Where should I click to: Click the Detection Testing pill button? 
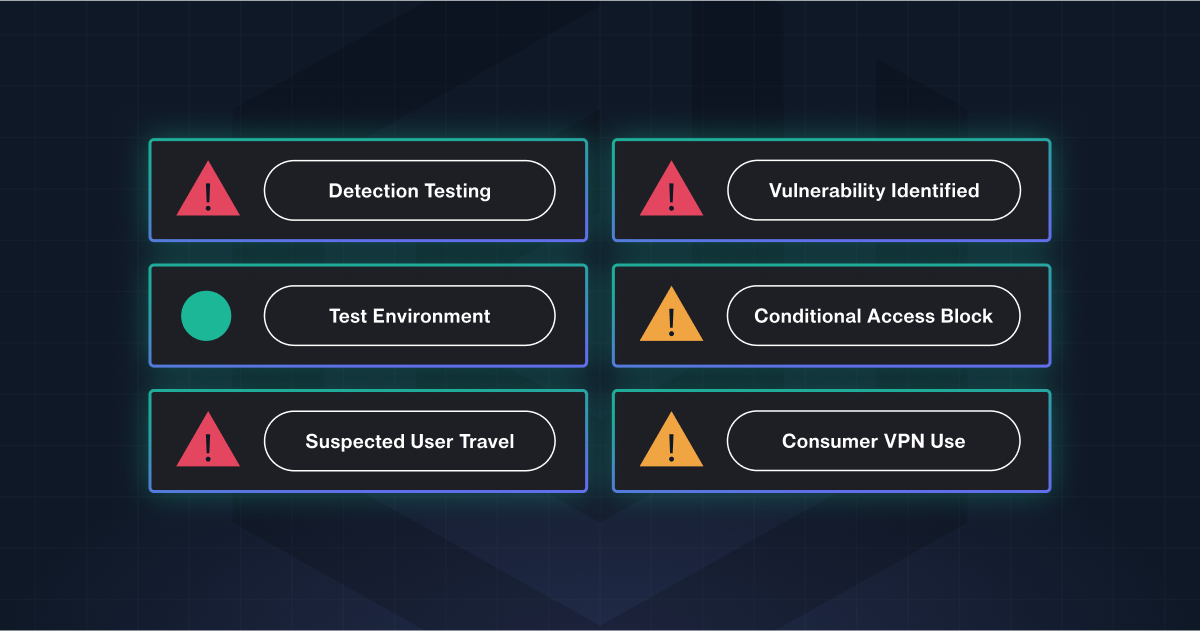(x=409, y=190)
